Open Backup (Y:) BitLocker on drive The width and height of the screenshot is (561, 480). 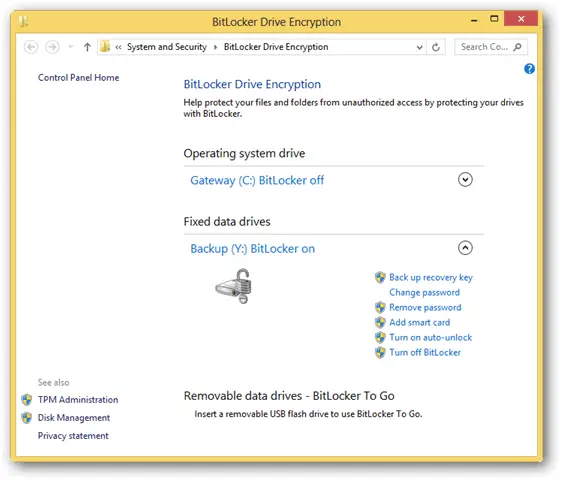coord(253,248)
